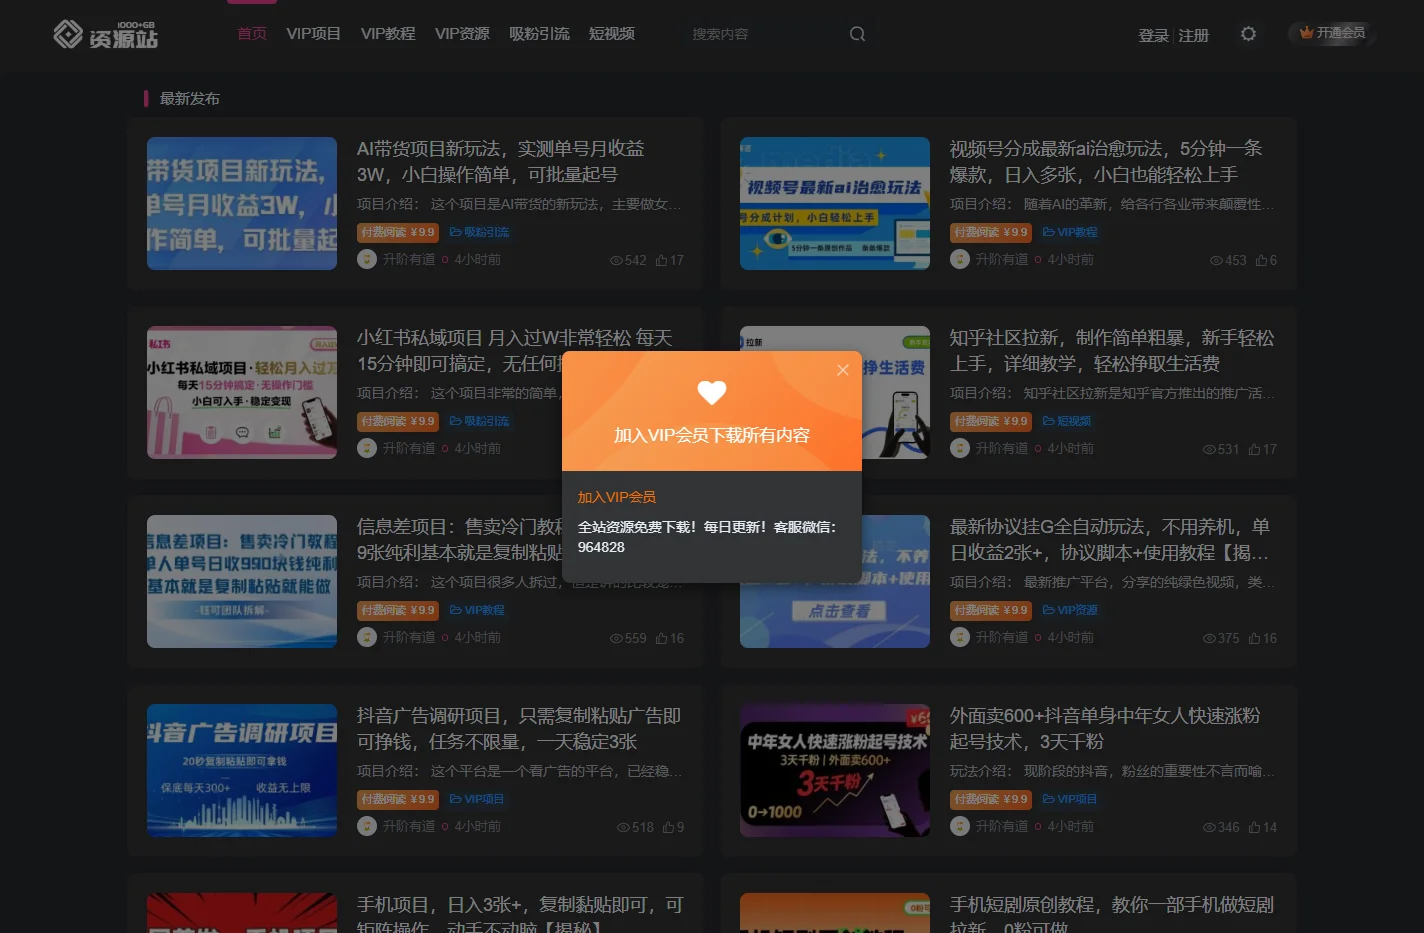Click the views eye icon showing 559
Screen dimensions: 1424x933
(616, 638)
